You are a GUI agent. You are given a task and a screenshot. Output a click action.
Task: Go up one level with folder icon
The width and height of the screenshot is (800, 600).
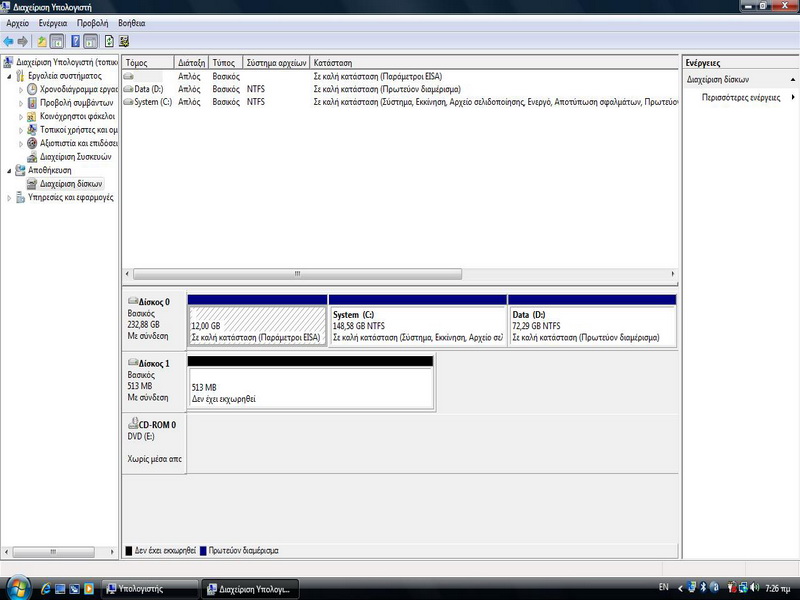pos(42,41)
